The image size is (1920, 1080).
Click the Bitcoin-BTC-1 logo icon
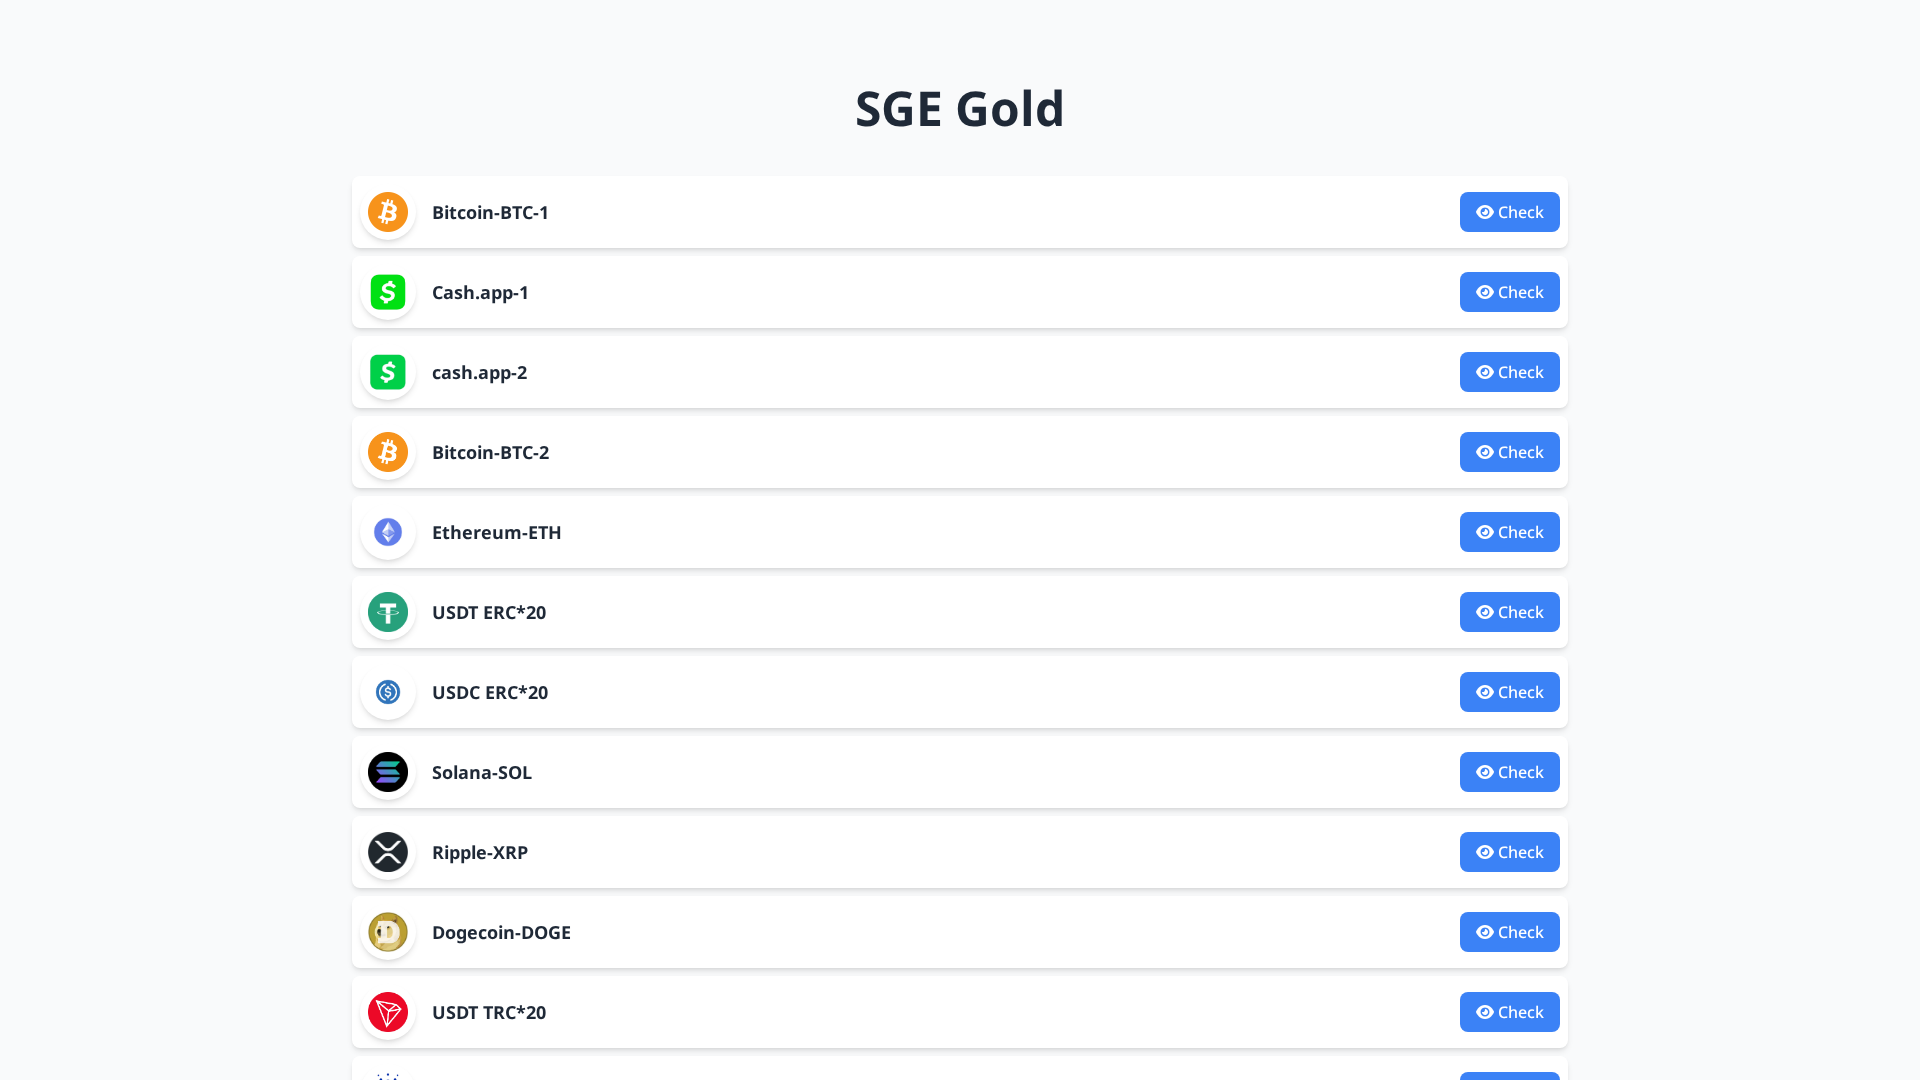pos(387,212)
